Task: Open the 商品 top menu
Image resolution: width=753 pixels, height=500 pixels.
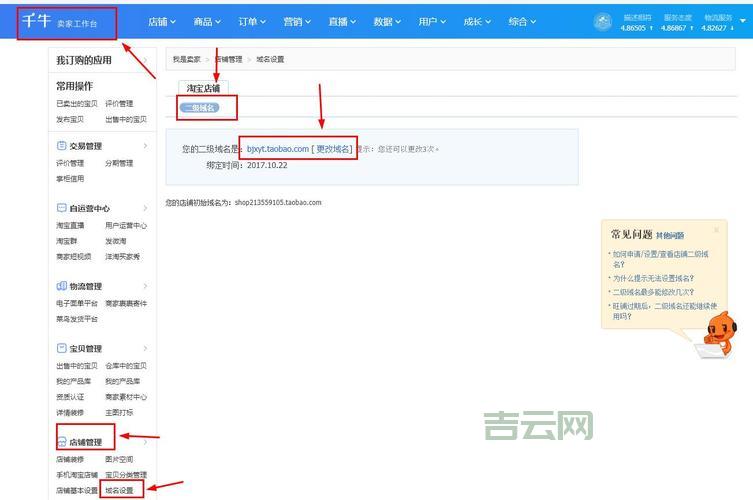Action: (x=207, y=22)
